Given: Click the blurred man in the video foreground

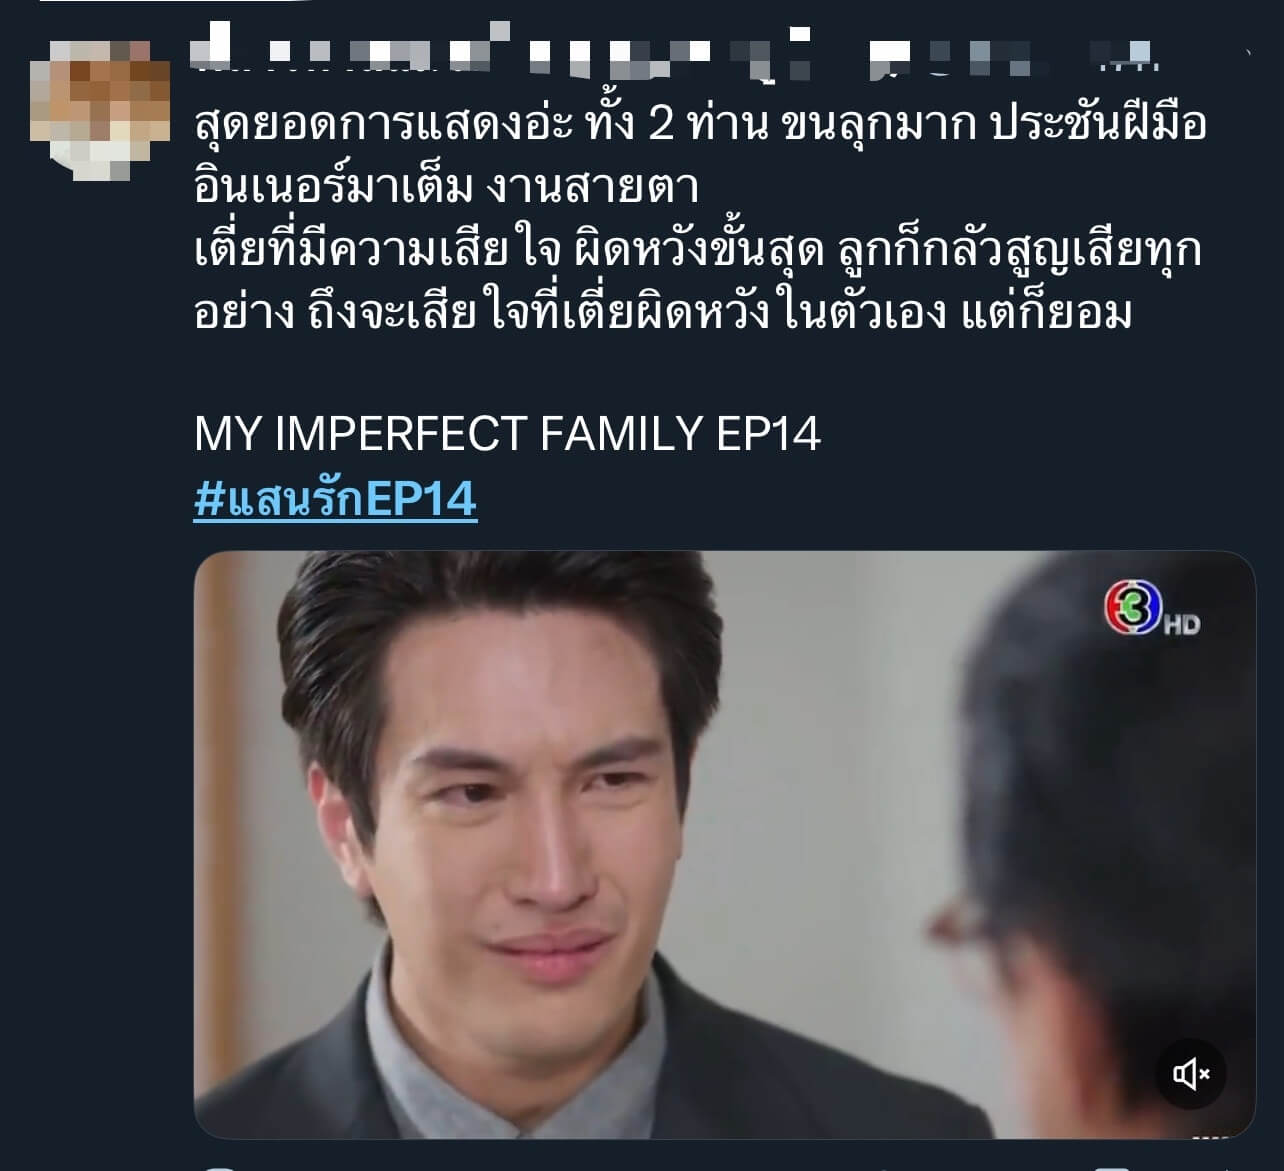Looking at the screenshot, I should tap(1100, 850).
